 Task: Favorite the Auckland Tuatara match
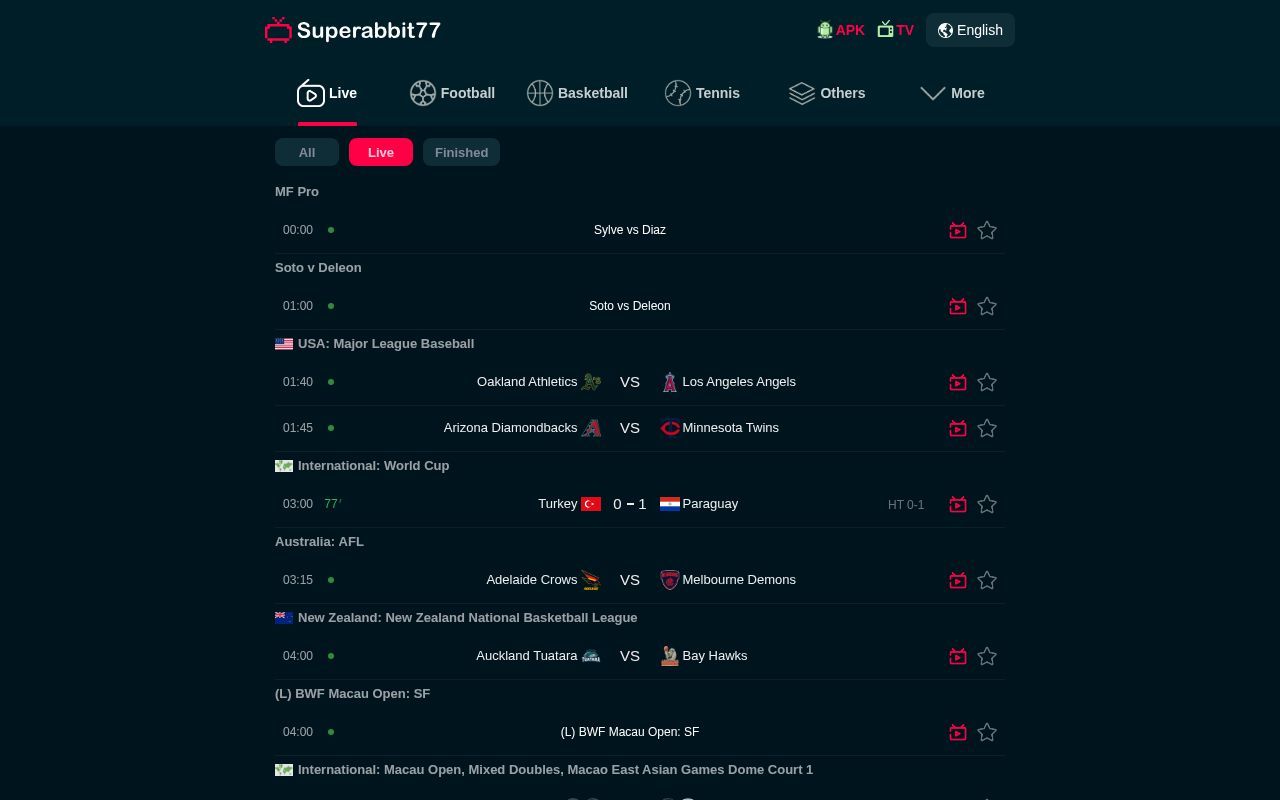[x=987, y=656]
